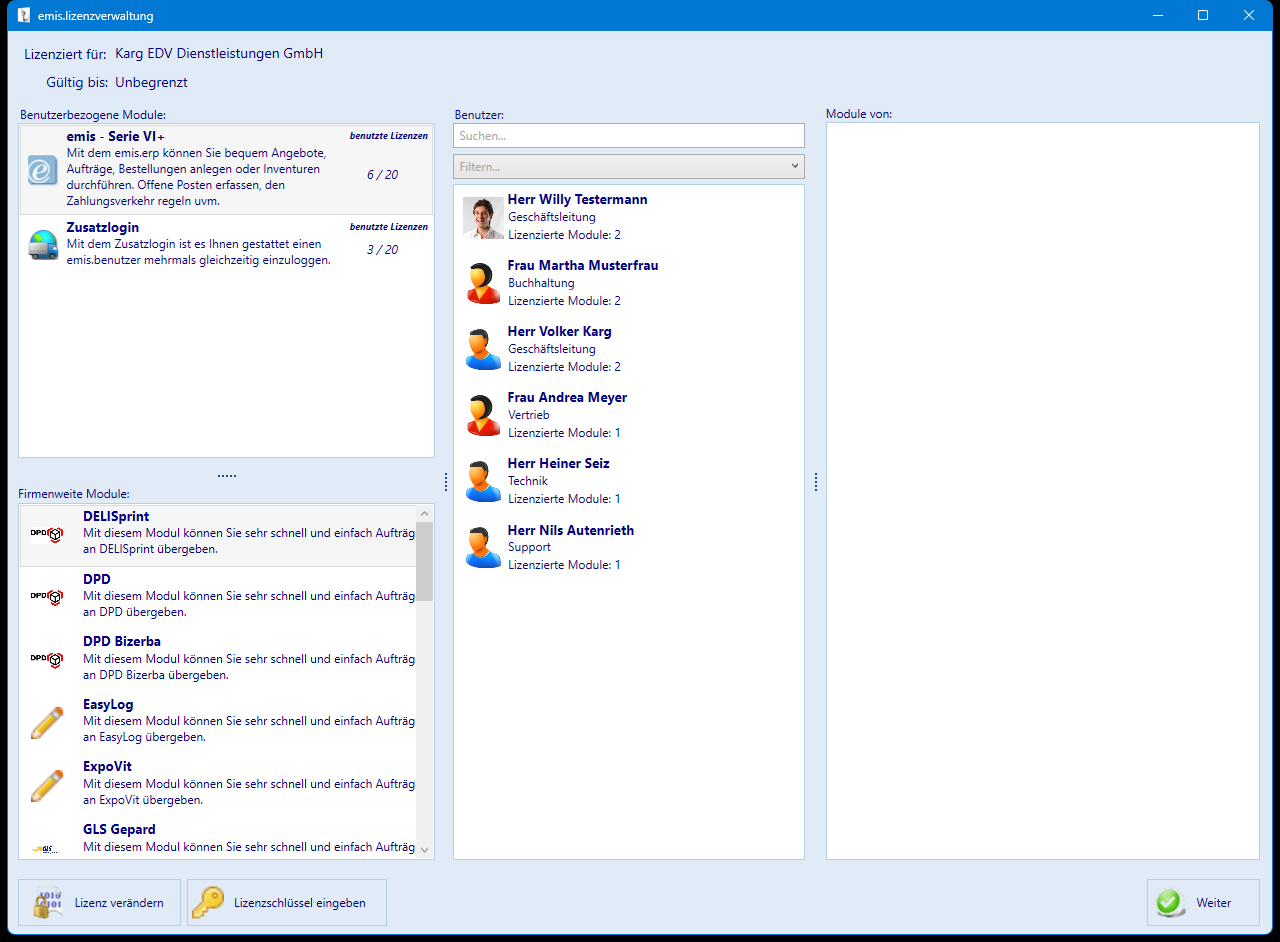Screen dimensions: 1280x942
Task: Click Andrea Meyer's avatar icon
Action: tap(483, 415)
